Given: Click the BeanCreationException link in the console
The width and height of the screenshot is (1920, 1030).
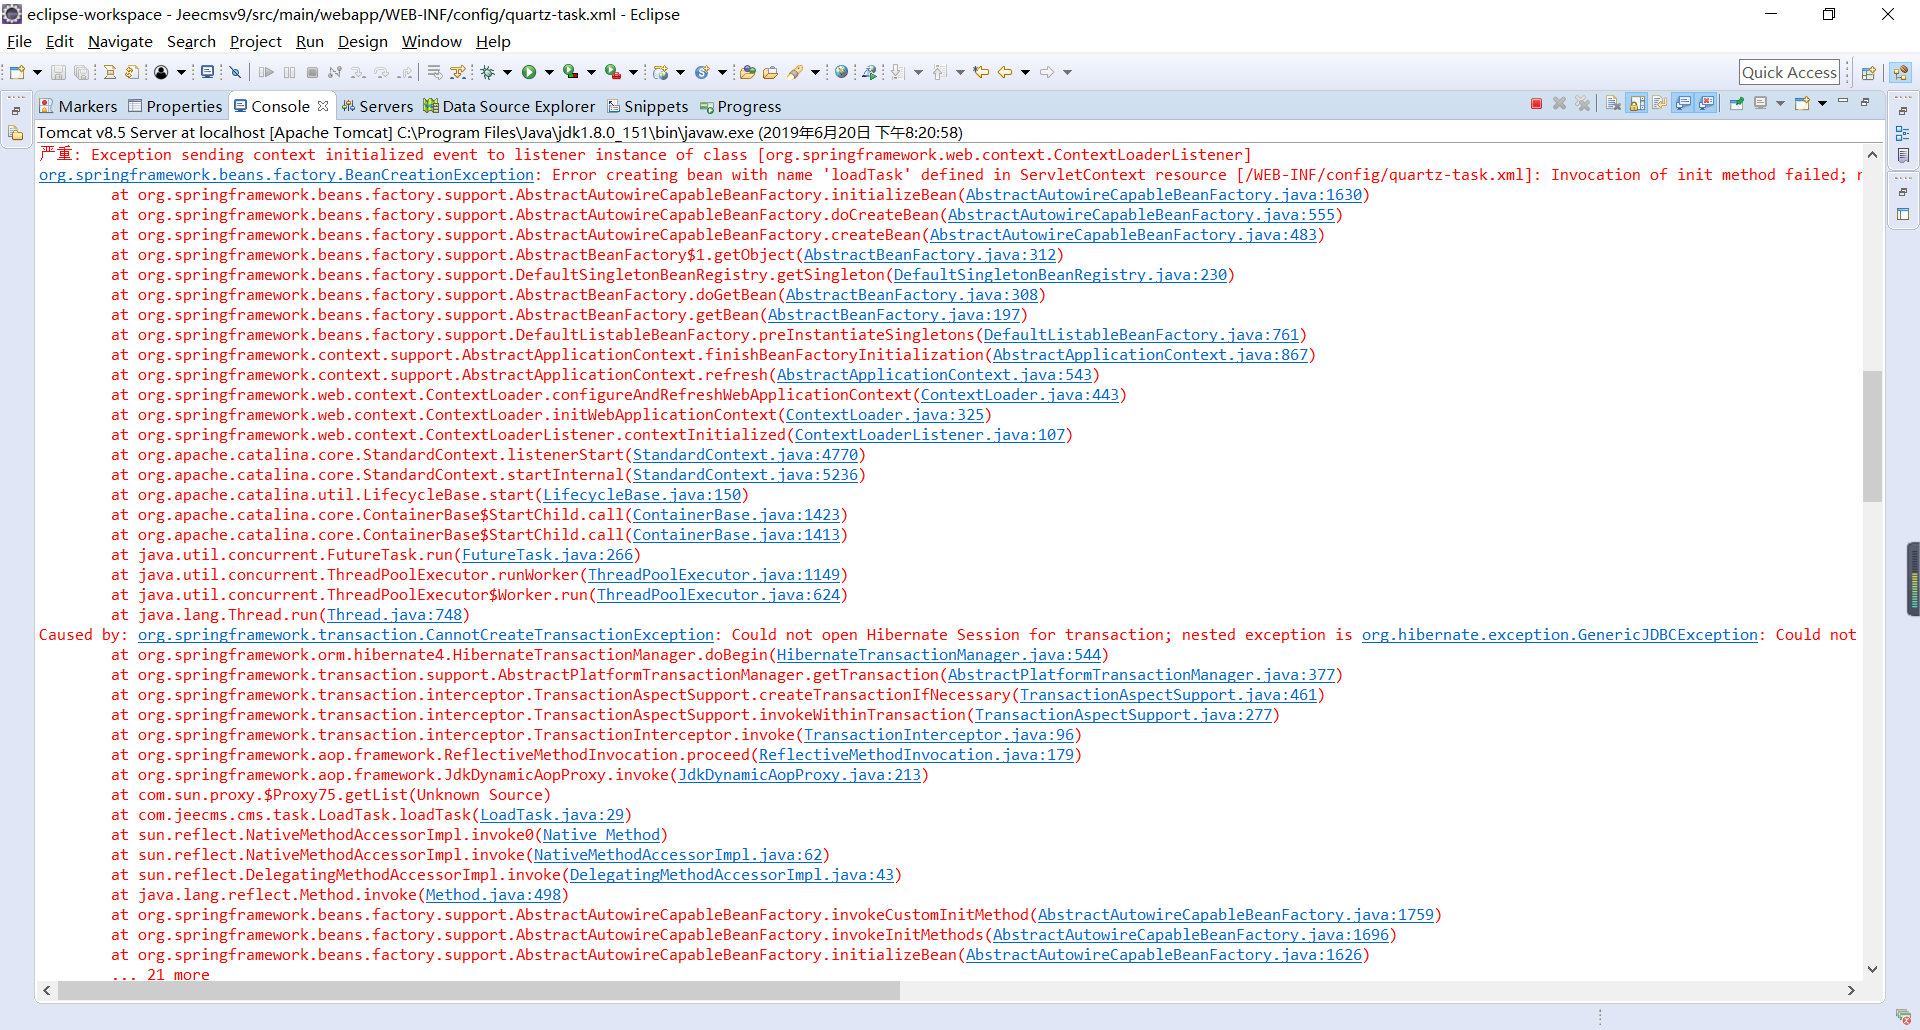Looking at the screenshot, I should pos(286,175).
